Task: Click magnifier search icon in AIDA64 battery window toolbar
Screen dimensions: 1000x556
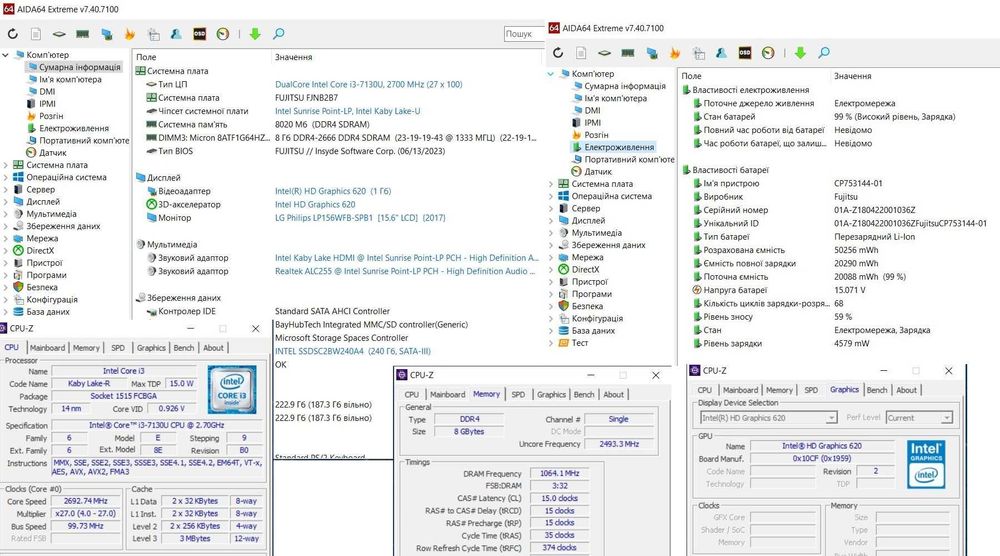Action: click(x=824, y=53)
